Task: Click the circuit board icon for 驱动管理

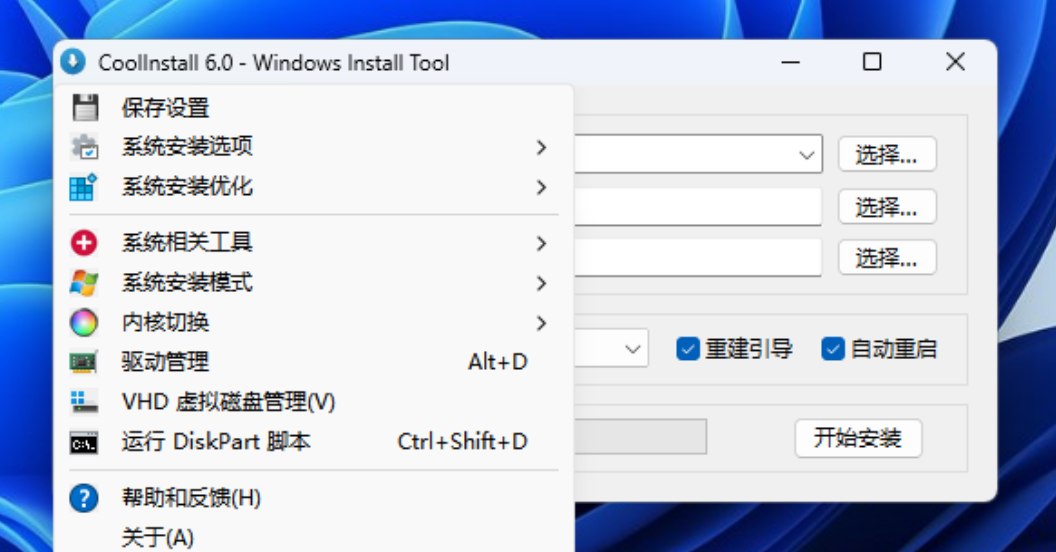Action: [84, 362]
